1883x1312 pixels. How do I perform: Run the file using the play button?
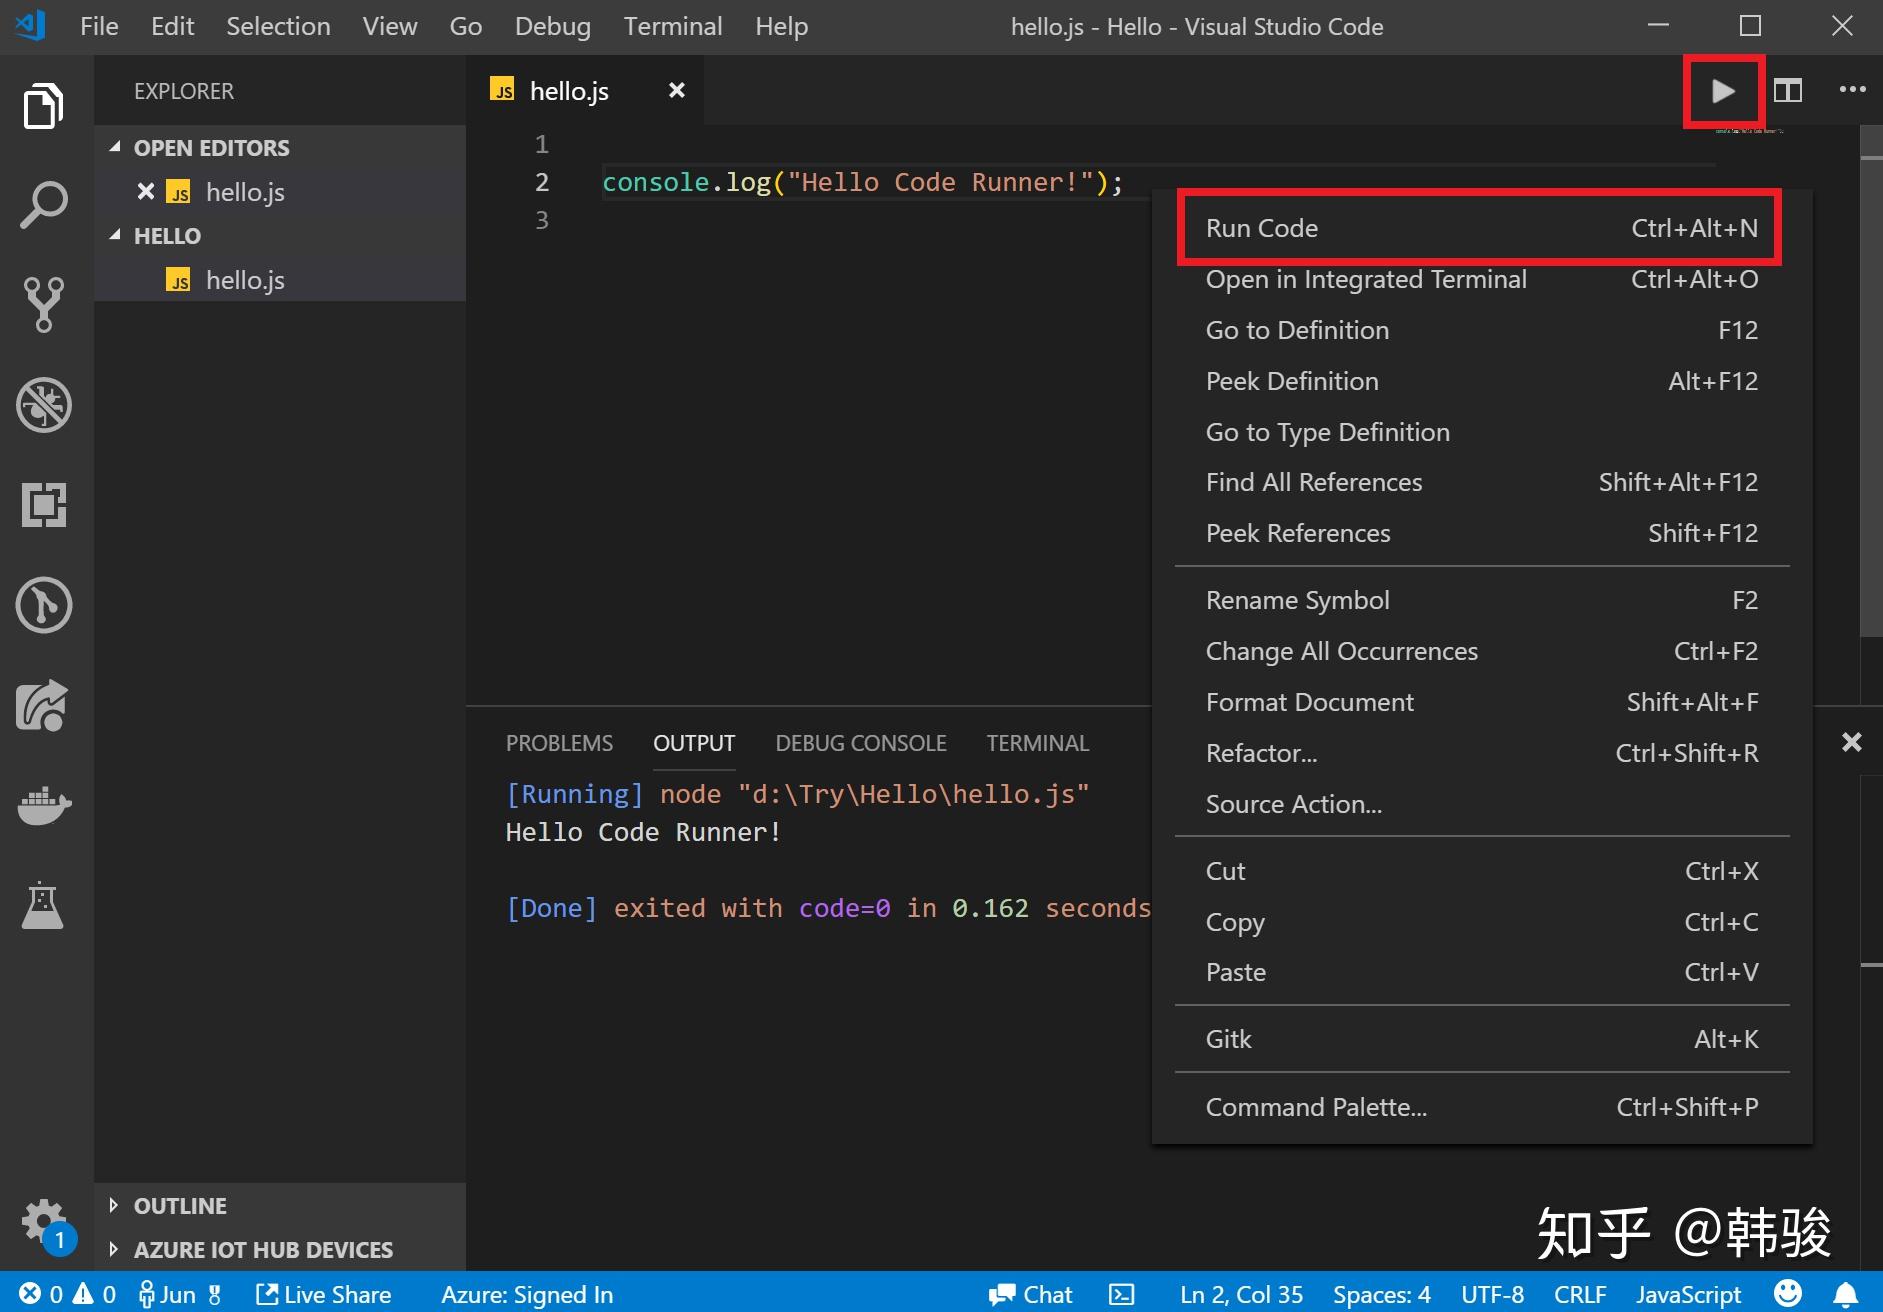coord(1723,90)
